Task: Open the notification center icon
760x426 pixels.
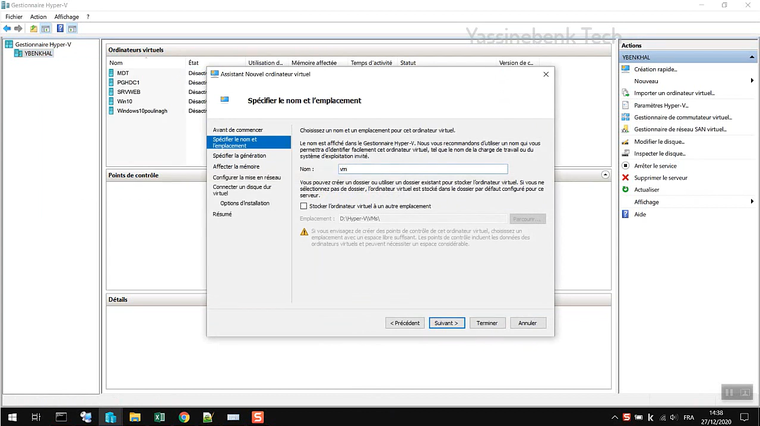Action: (x=744, y=417)
